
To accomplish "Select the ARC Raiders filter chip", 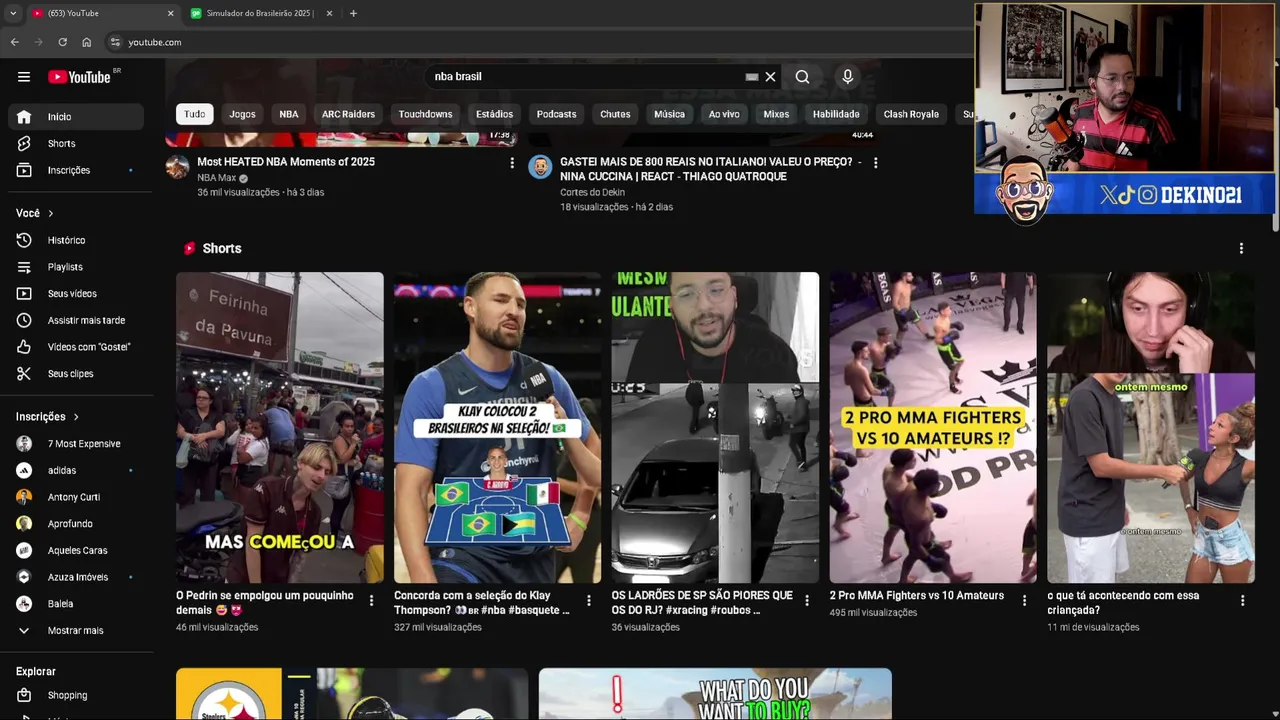I will [x=348, y=114].
